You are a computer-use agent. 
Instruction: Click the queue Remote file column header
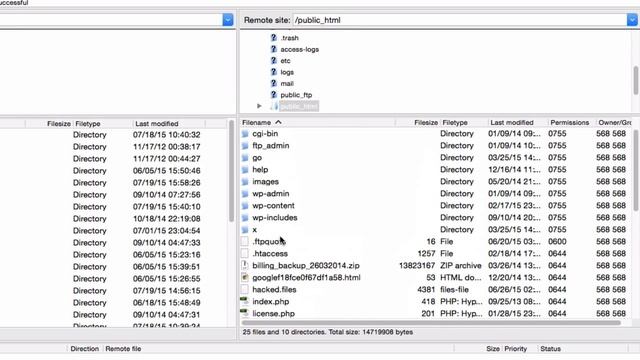coord(123,349)
